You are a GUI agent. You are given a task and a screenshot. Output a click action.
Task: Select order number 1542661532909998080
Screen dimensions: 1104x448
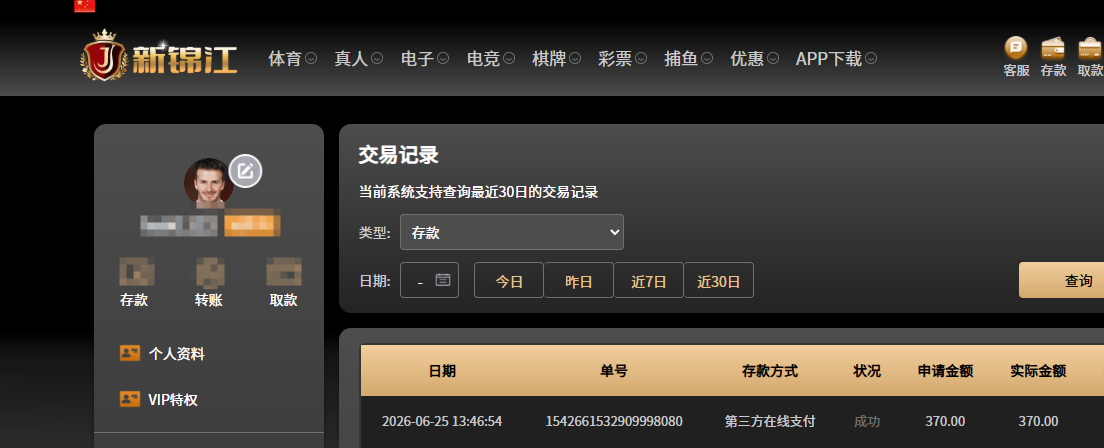click(614, 421)
